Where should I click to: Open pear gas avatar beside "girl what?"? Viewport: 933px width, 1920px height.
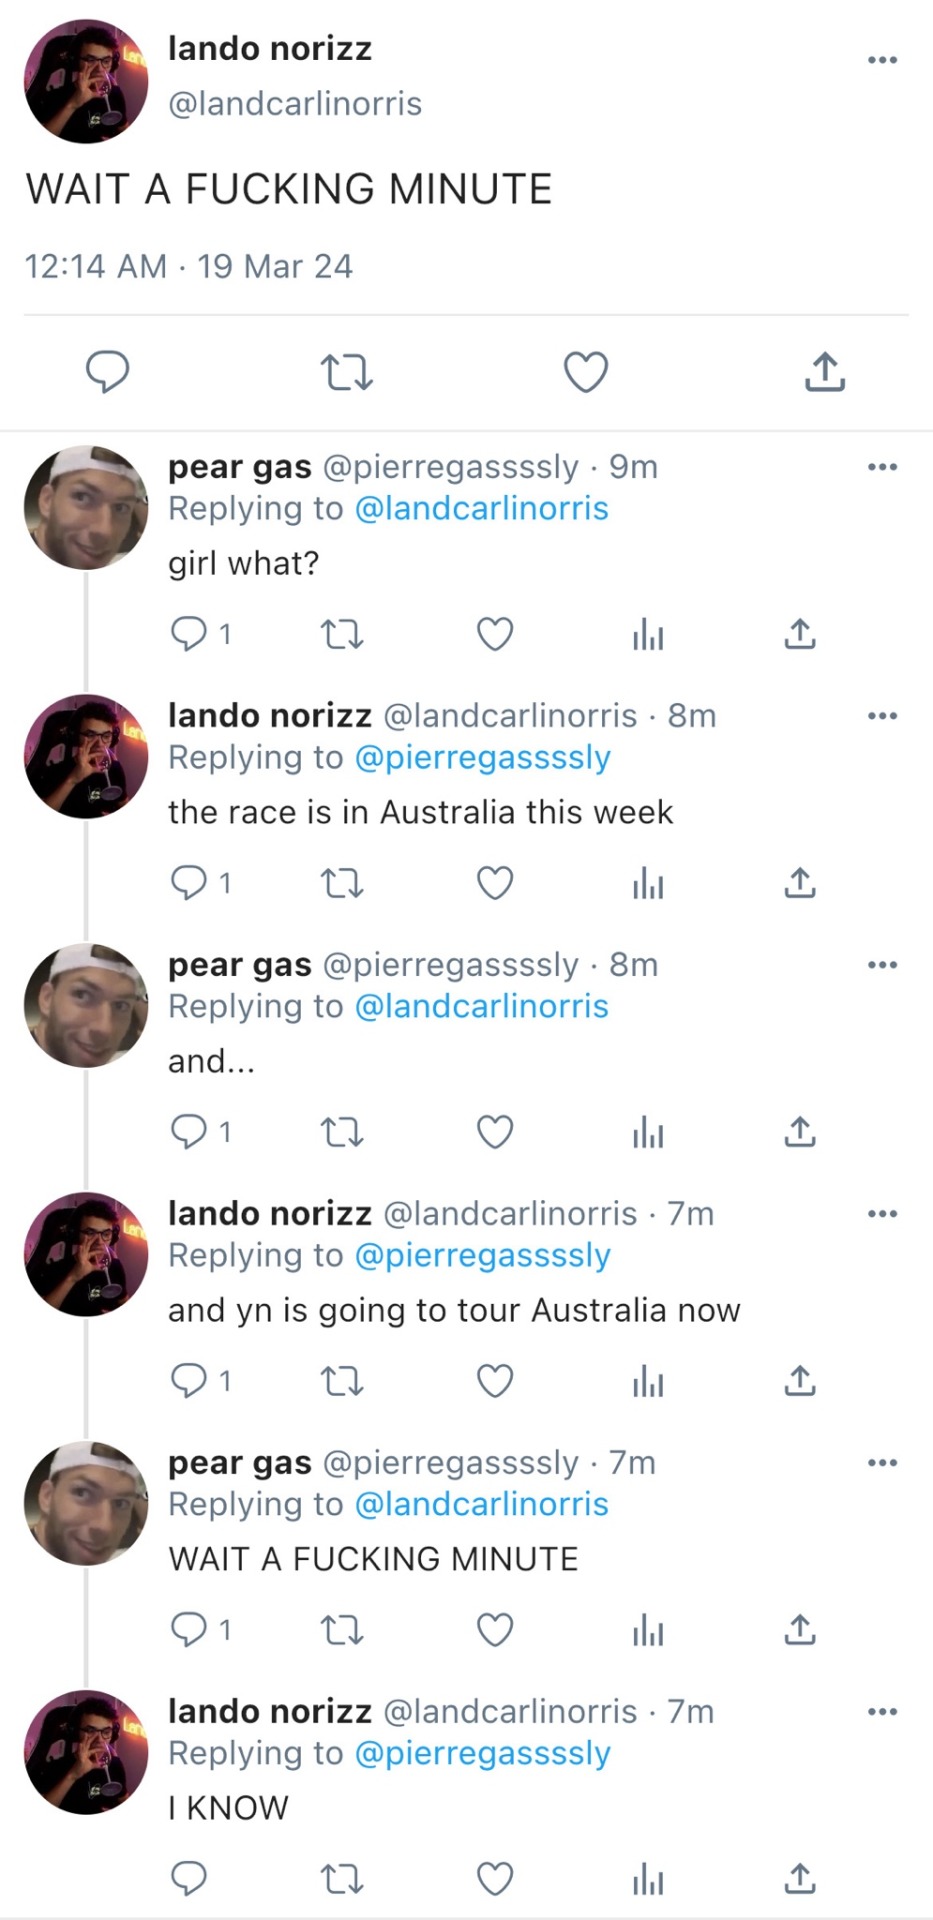pos(86,507)
